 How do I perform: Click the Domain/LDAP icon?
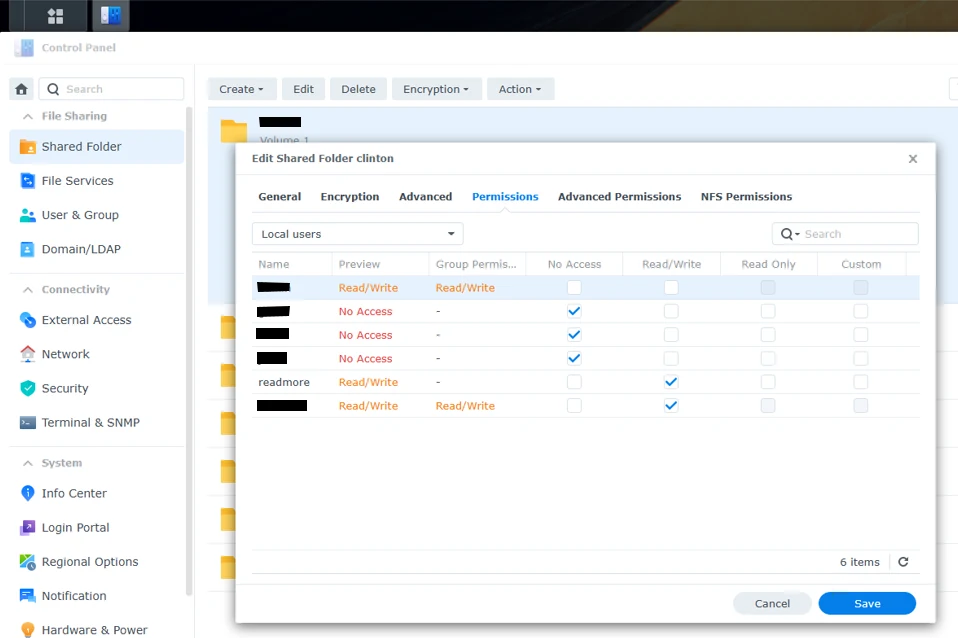pyautogui.click(x=27, y=249)
